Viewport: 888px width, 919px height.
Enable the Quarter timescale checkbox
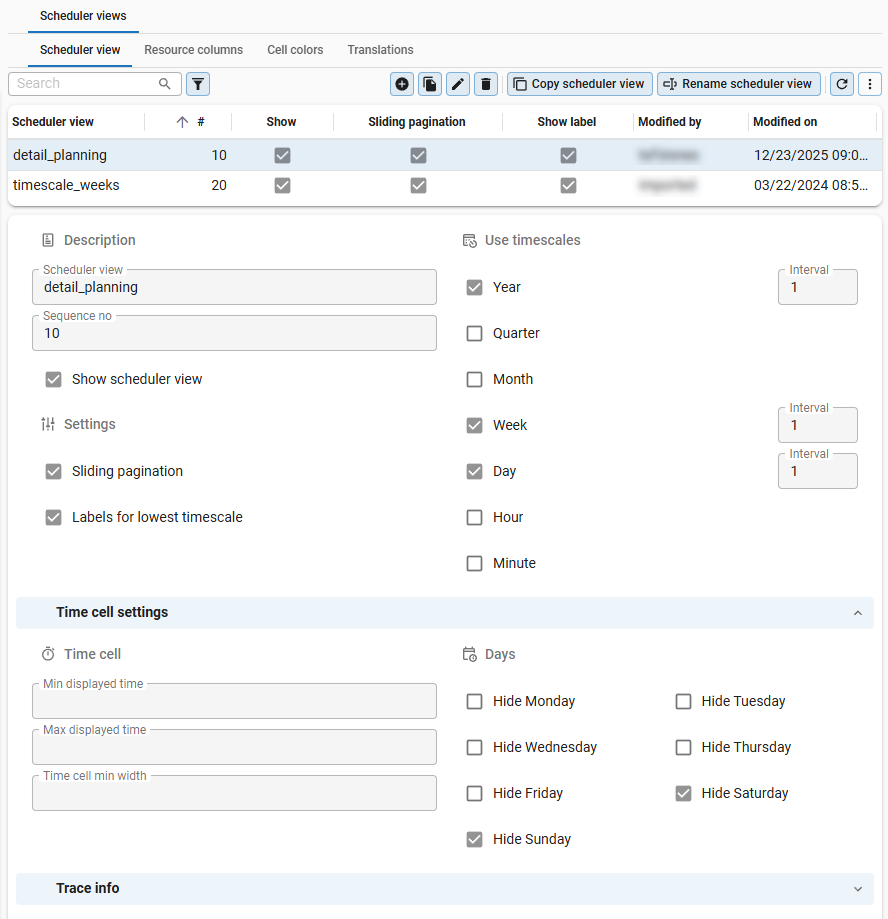point(474,333)
